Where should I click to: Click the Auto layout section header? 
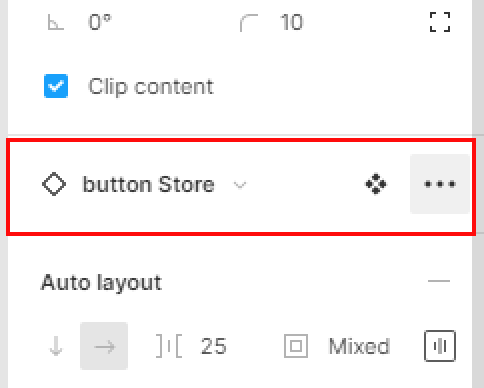101,283
